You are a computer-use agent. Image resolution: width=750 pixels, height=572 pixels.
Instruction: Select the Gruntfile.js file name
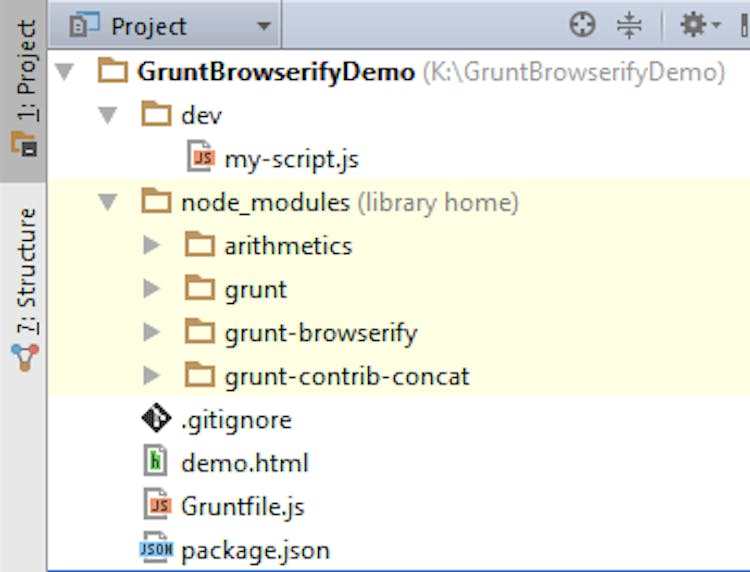(x=243, y=507)
